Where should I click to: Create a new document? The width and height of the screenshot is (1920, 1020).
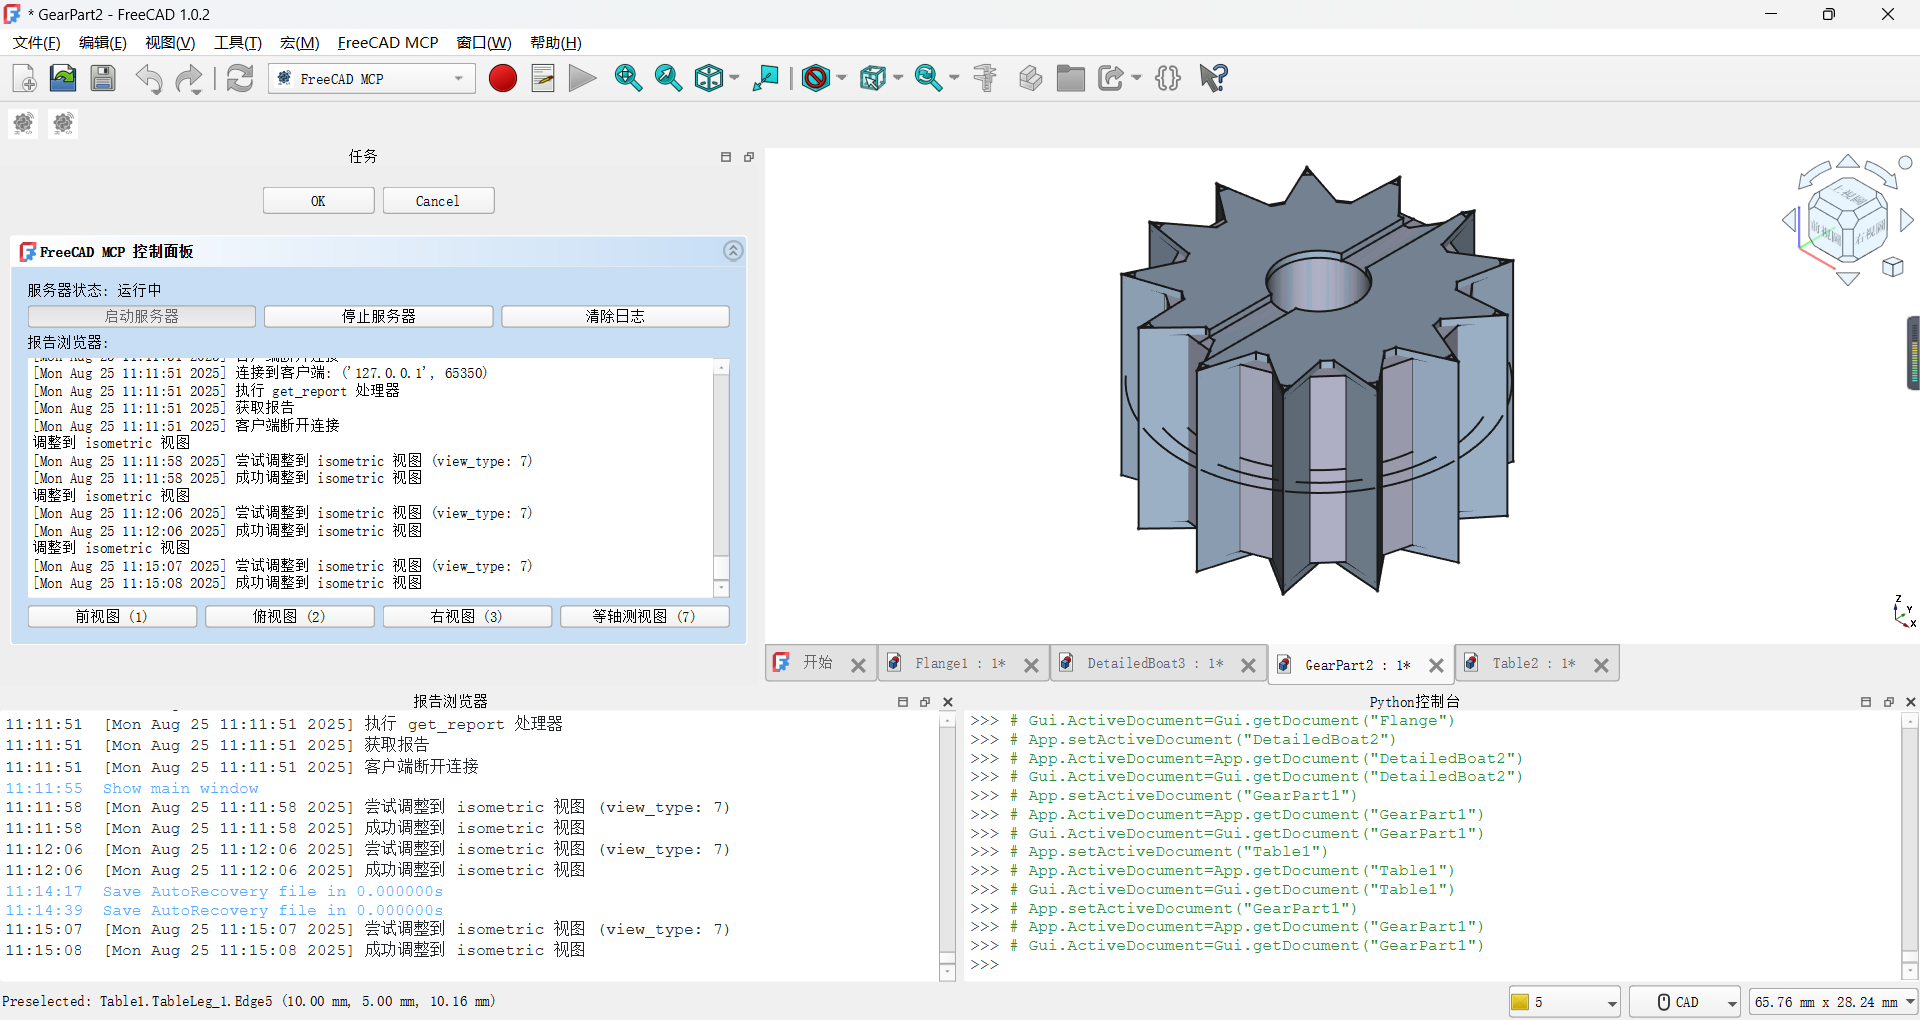[24, 78]
